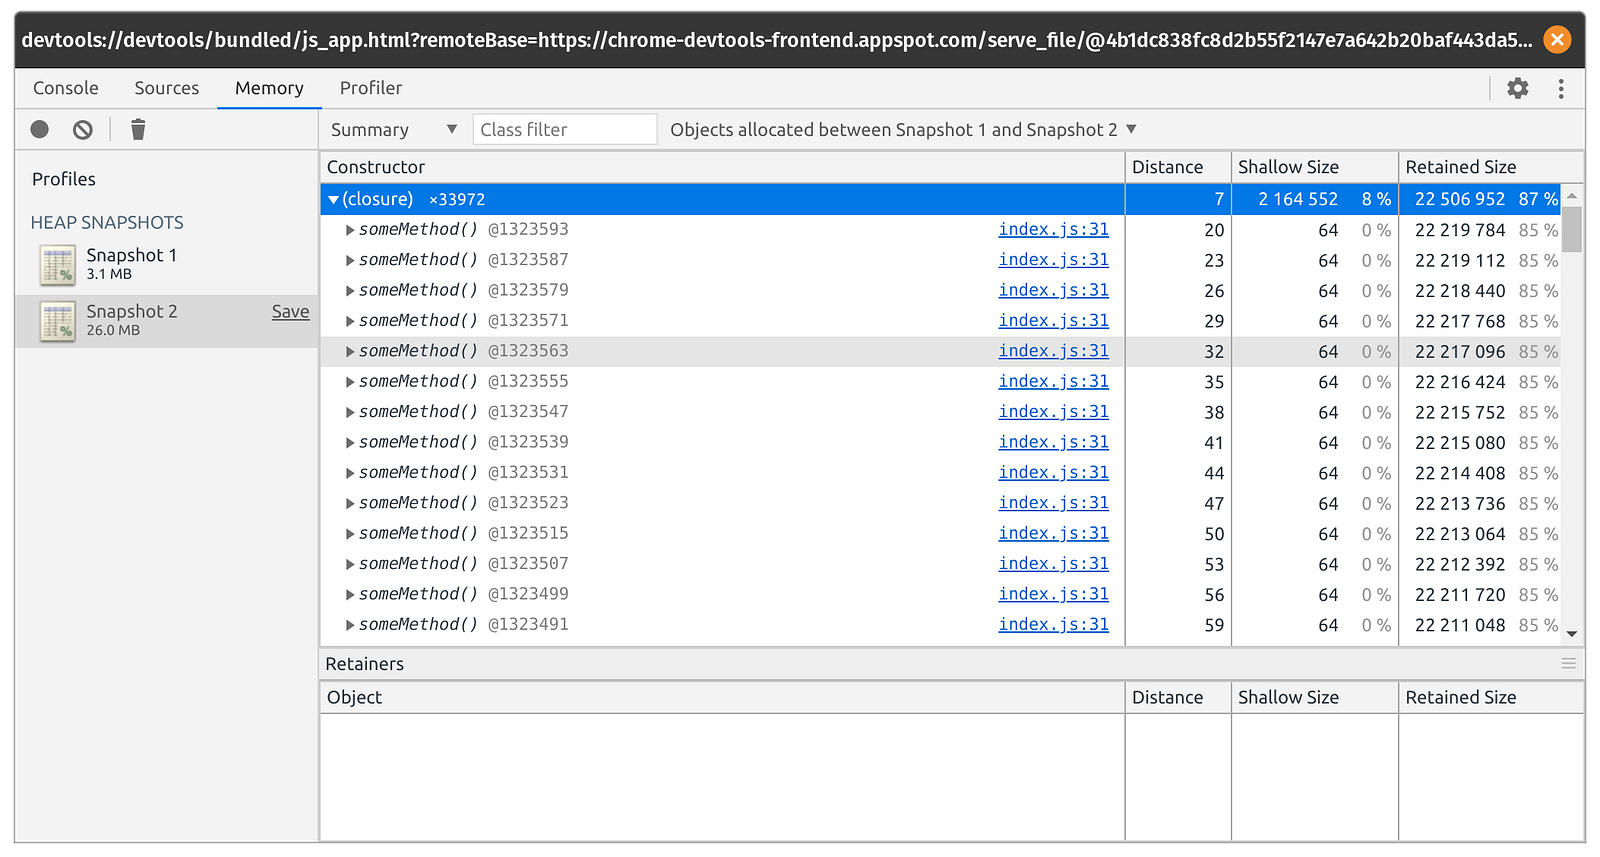The image size is (1600, 857).
Task: Expand someMethod() @1323539 row
Action: click(x=350, y=442)
